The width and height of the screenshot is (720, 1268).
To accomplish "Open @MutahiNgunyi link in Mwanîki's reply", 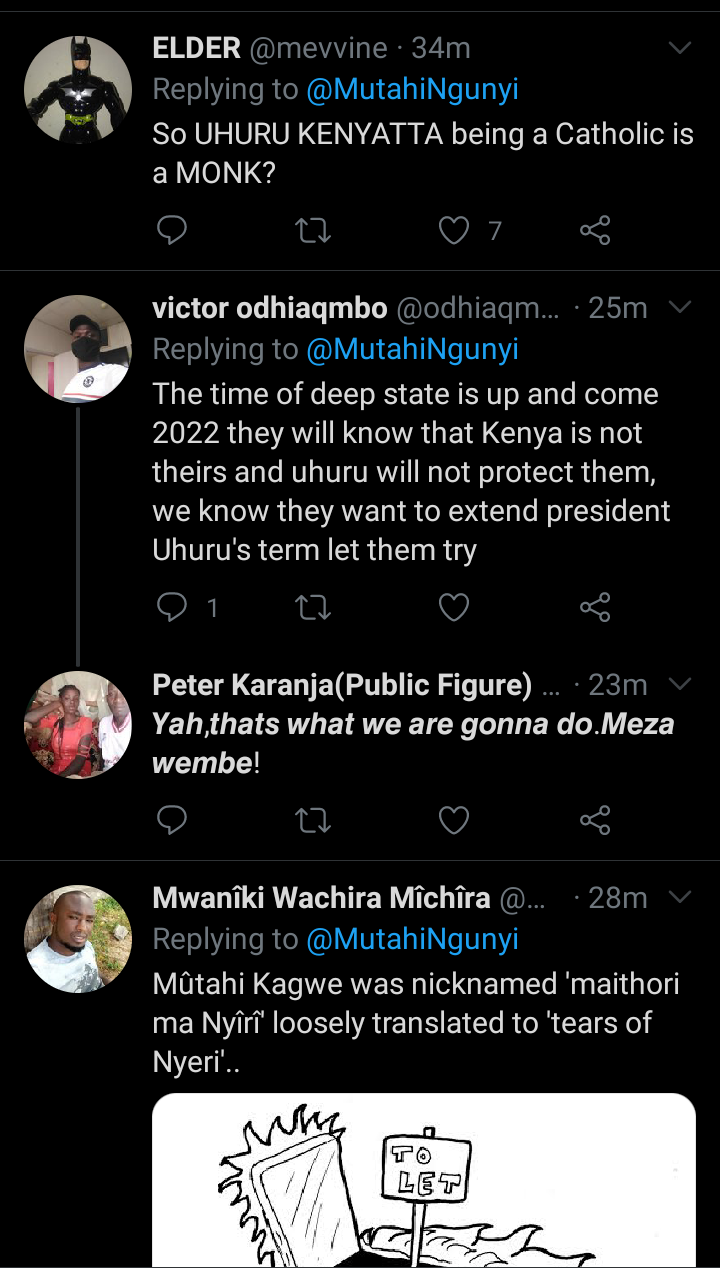I will pos(413,939).
